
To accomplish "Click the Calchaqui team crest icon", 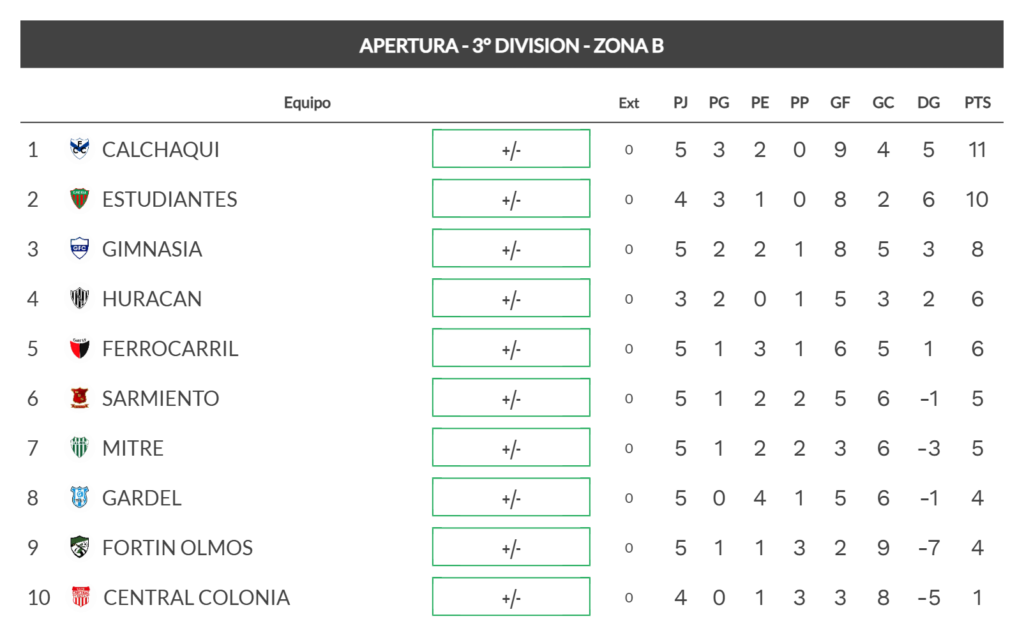I will tap(79, 149).
